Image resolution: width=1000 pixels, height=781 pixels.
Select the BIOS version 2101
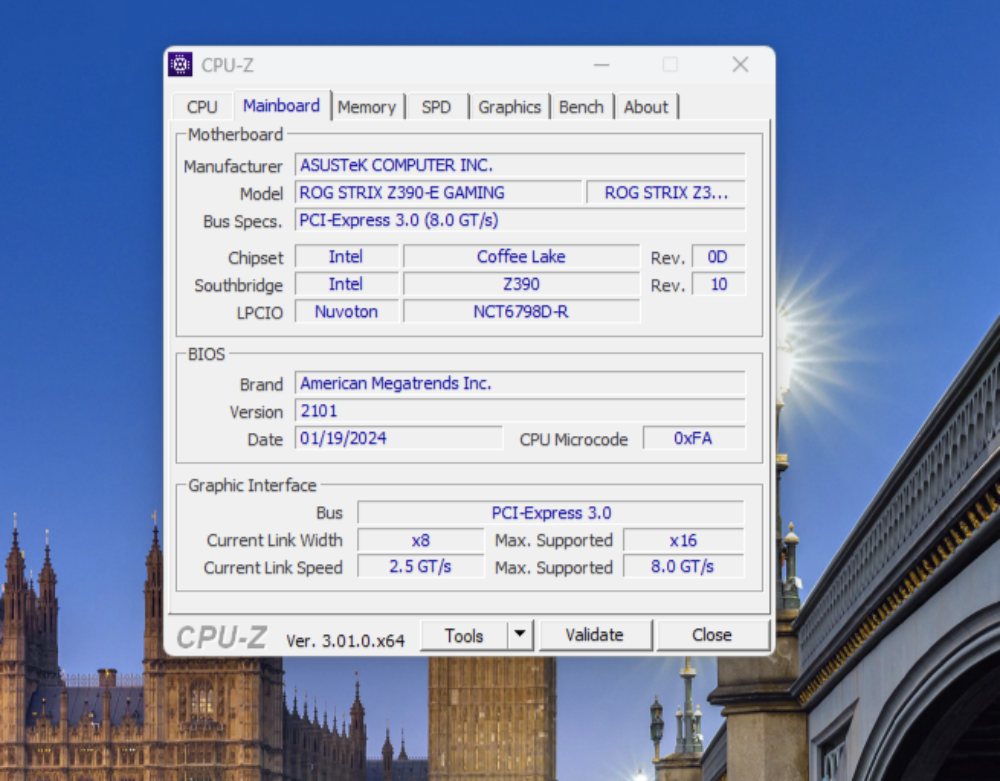520,411
